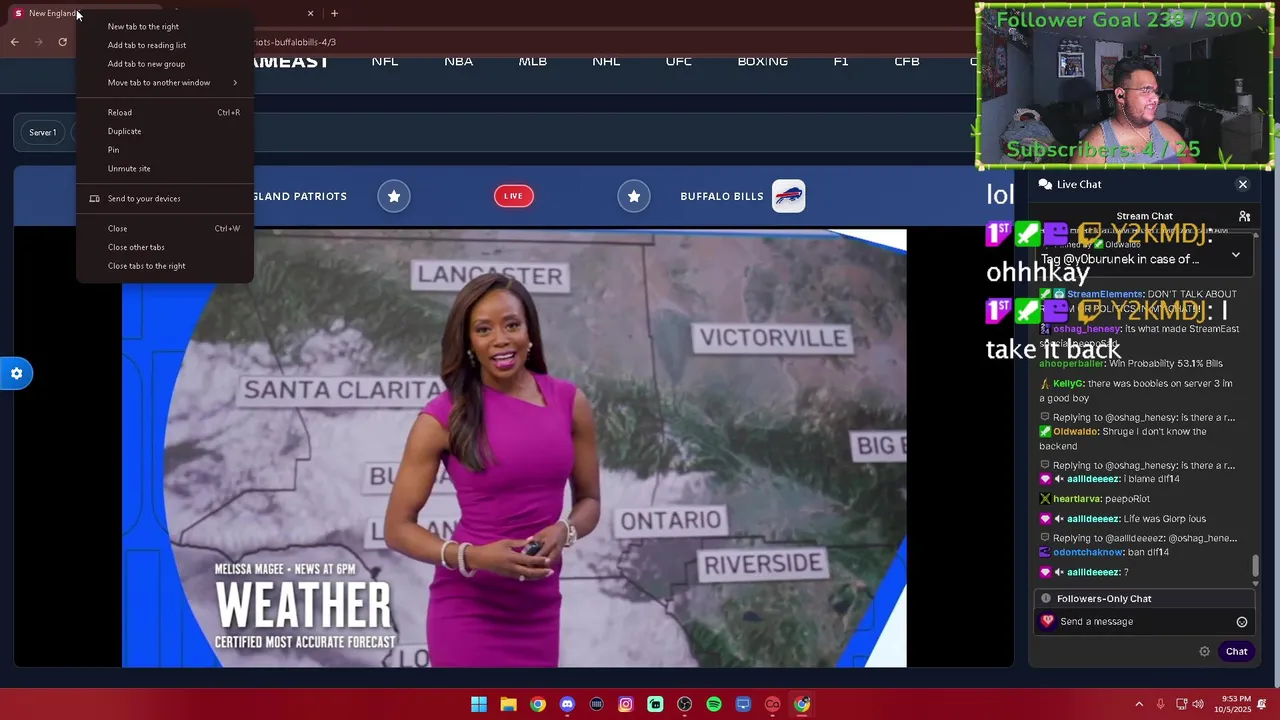The width and height of the screenshot is (1280, 720).
Task: Click the purple Chat send button
Action: [1237, 651]
